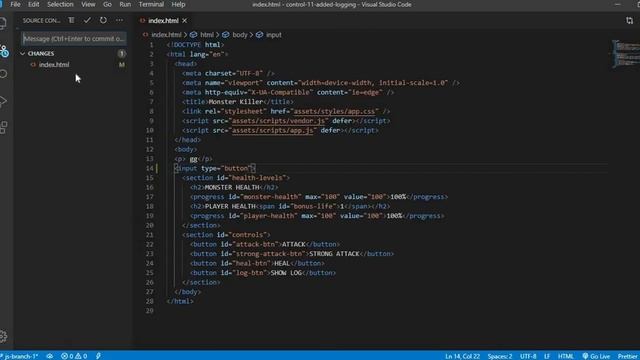Click index.html in breadcrumb

coord(166,35)
